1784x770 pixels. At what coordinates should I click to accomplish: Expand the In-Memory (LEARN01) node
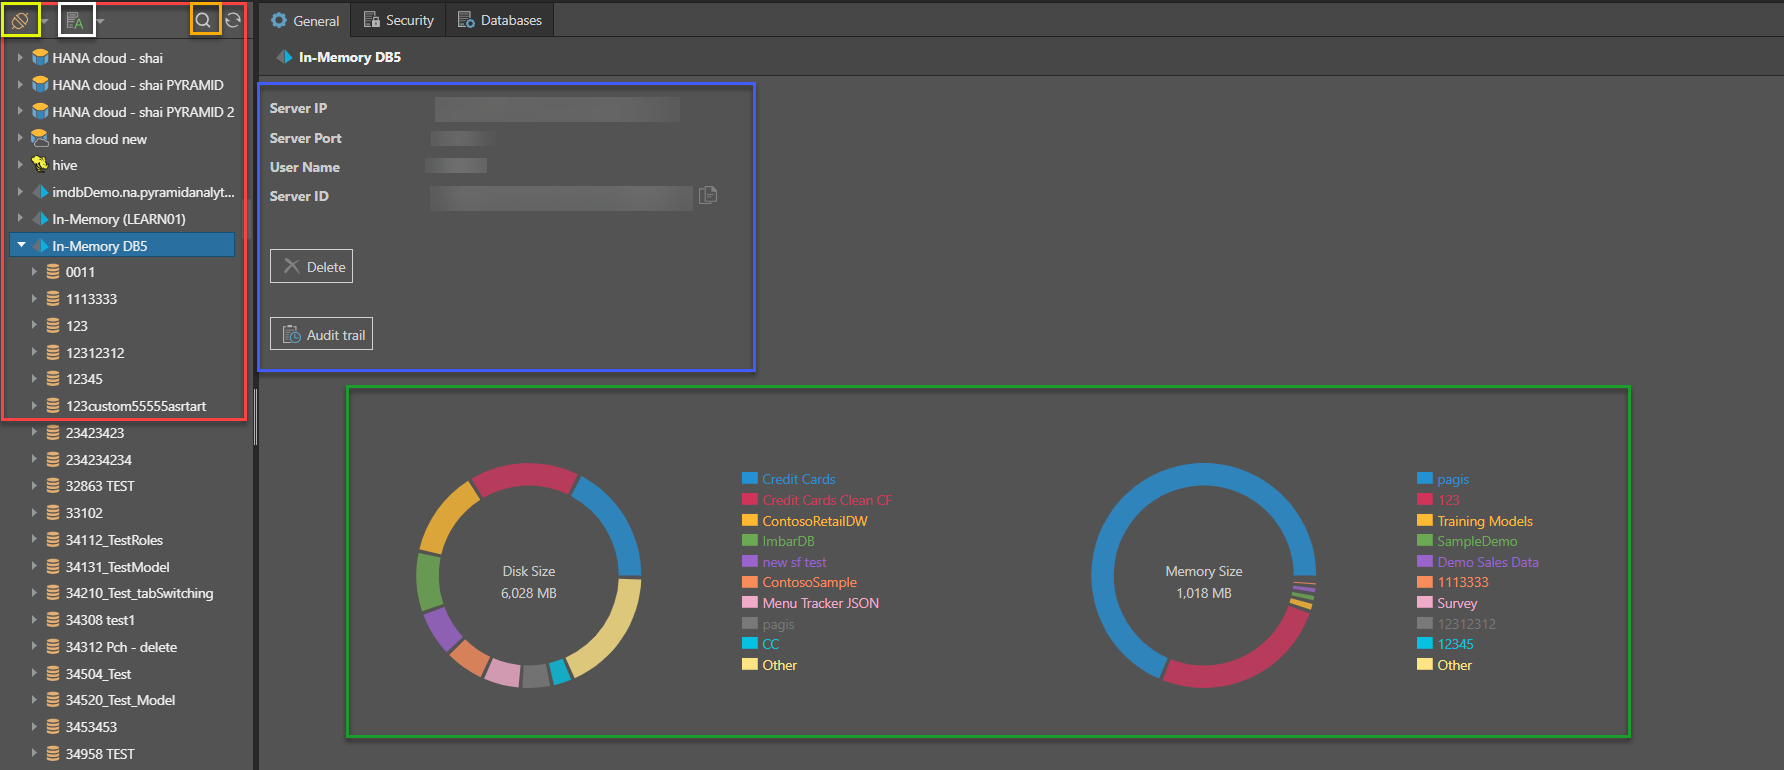tap(20, 218)
